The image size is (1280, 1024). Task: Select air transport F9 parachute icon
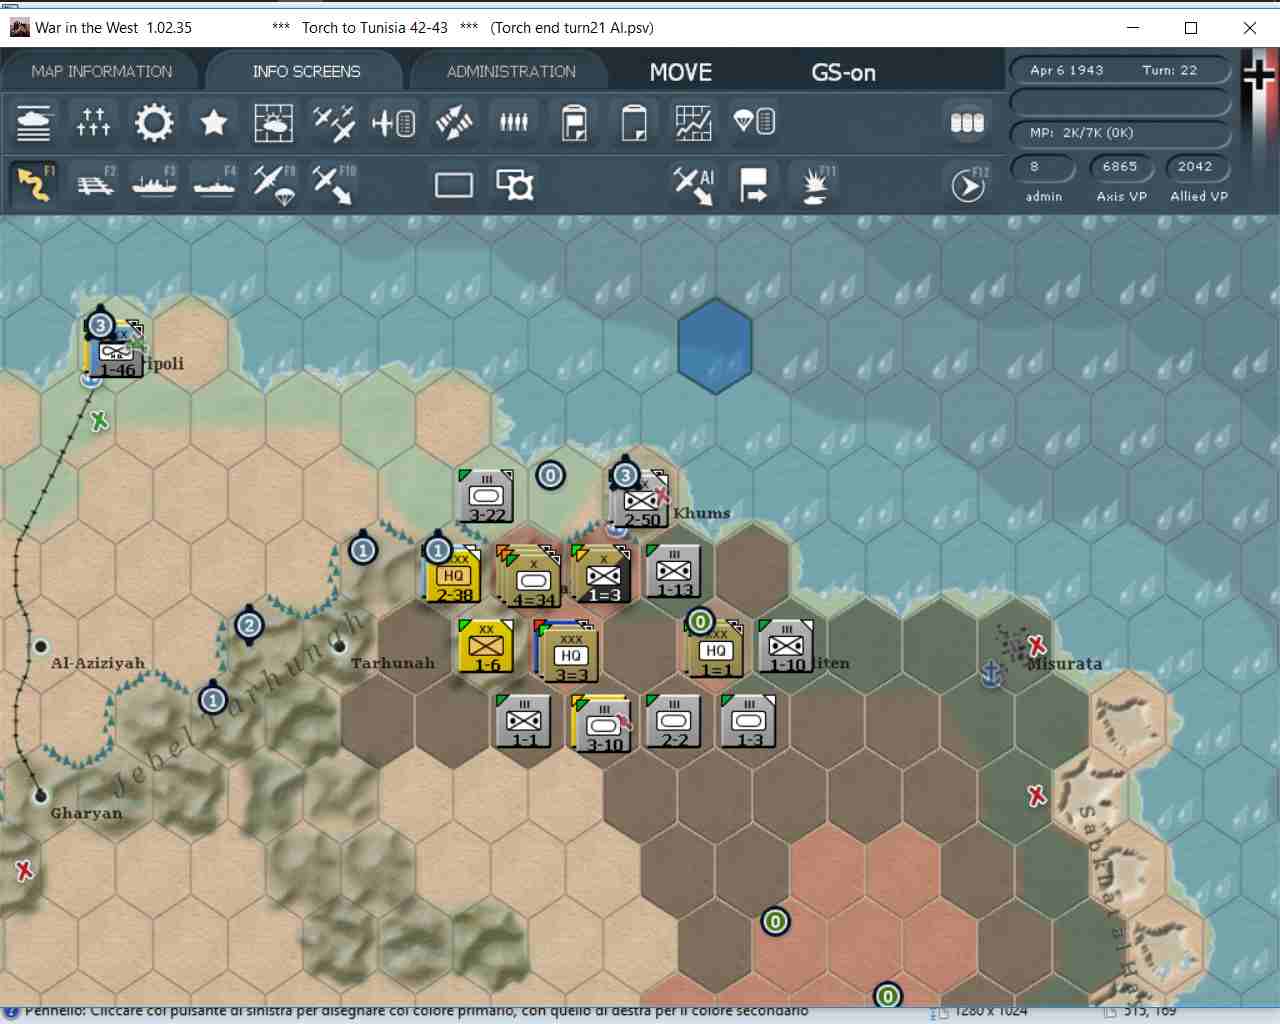[x=274, y=185]
